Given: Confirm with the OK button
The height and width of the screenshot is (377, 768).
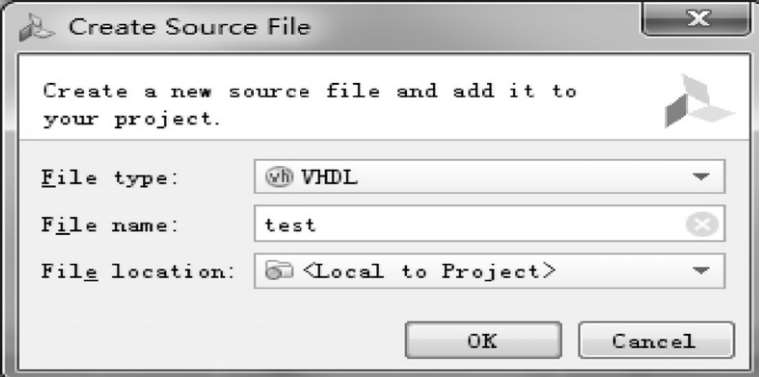Looking at the screenshot, I should [x=483, y=340].
